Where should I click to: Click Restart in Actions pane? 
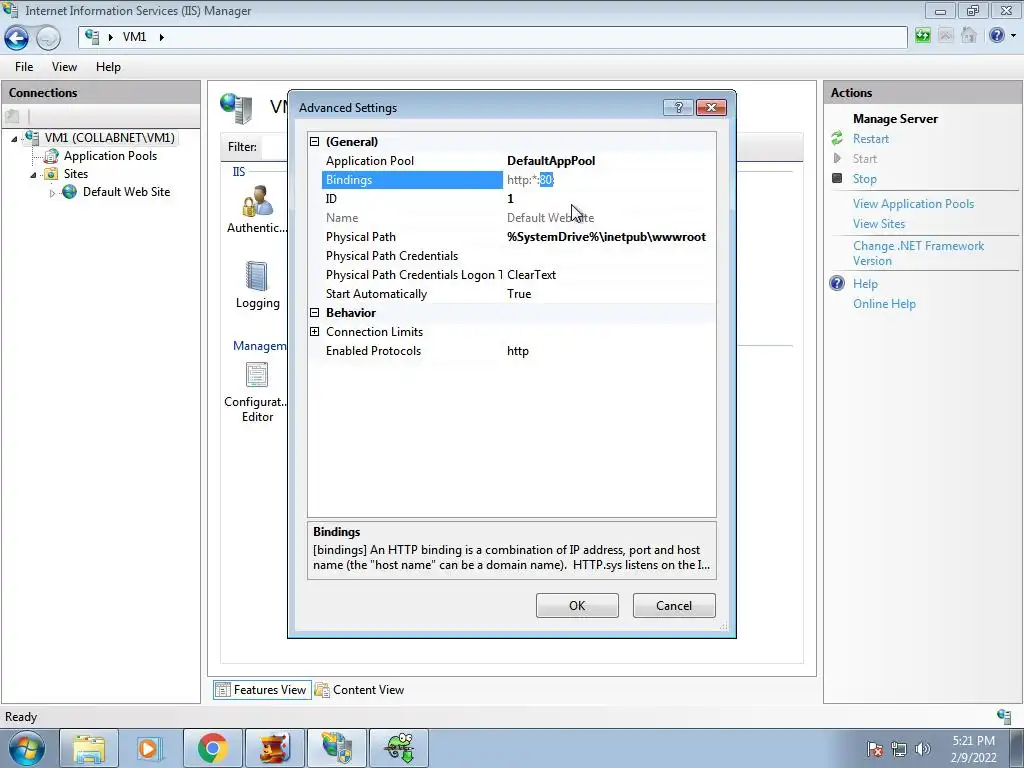(x=871, y=138)
